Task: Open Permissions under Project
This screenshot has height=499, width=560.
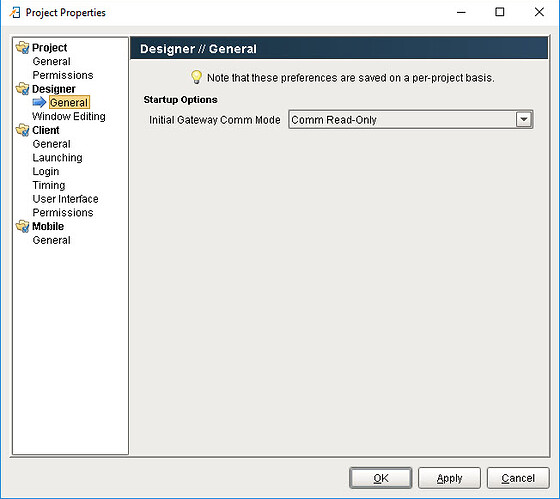Action: 63,75
